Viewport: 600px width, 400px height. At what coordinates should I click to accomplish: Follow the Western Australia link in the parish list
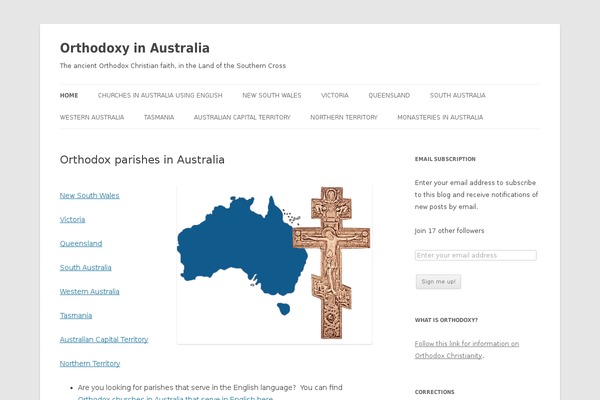tap(90, 292)
